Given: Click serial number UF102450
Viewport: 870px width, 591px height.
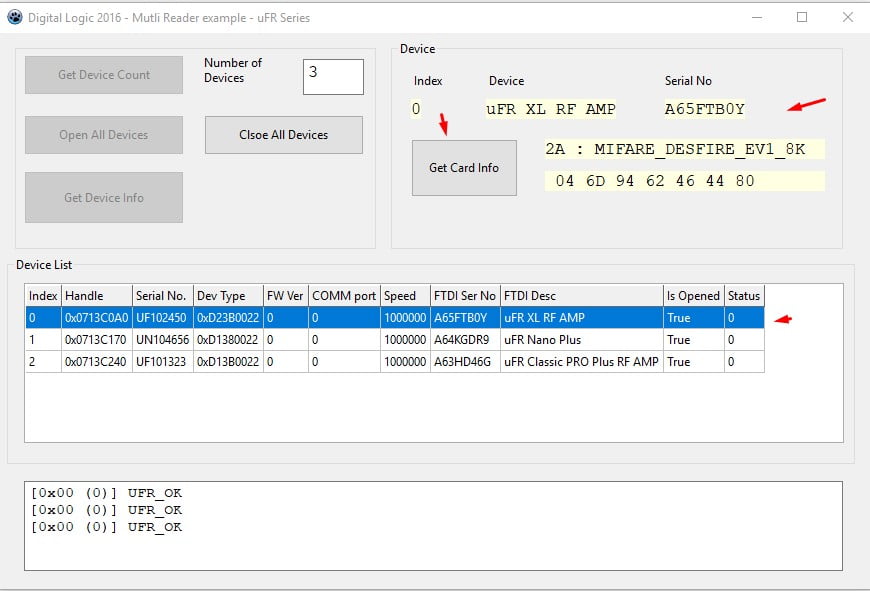Looking at the screenshot, I should [161, 318].
